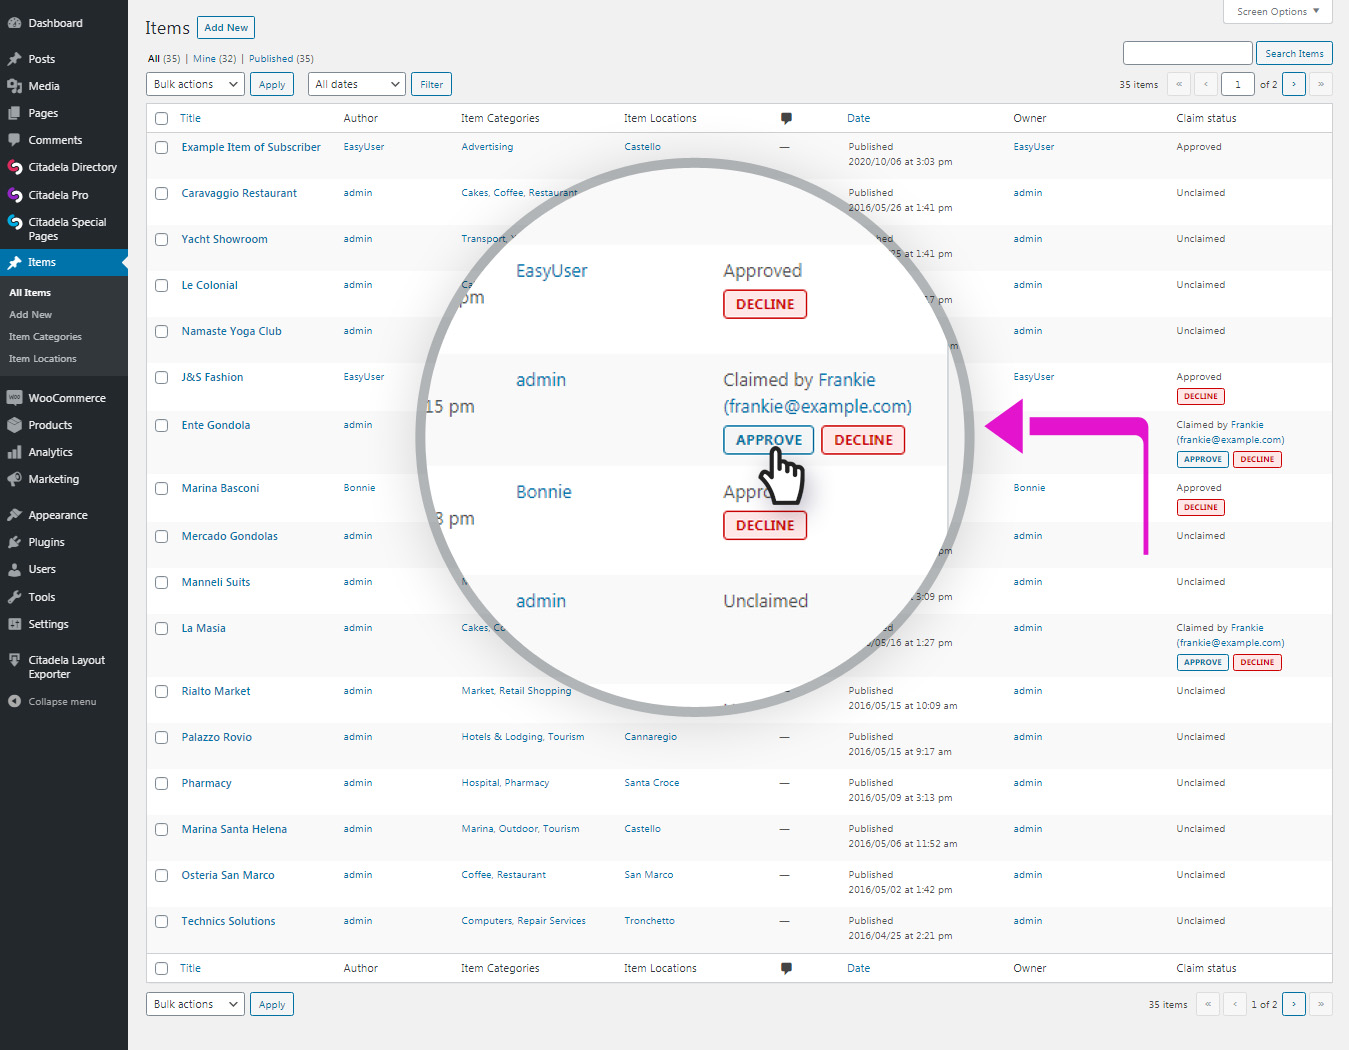This screenshot has height=1050, width=1349.
Task: Go to Item Locations in sidebar
Action: 42,359
